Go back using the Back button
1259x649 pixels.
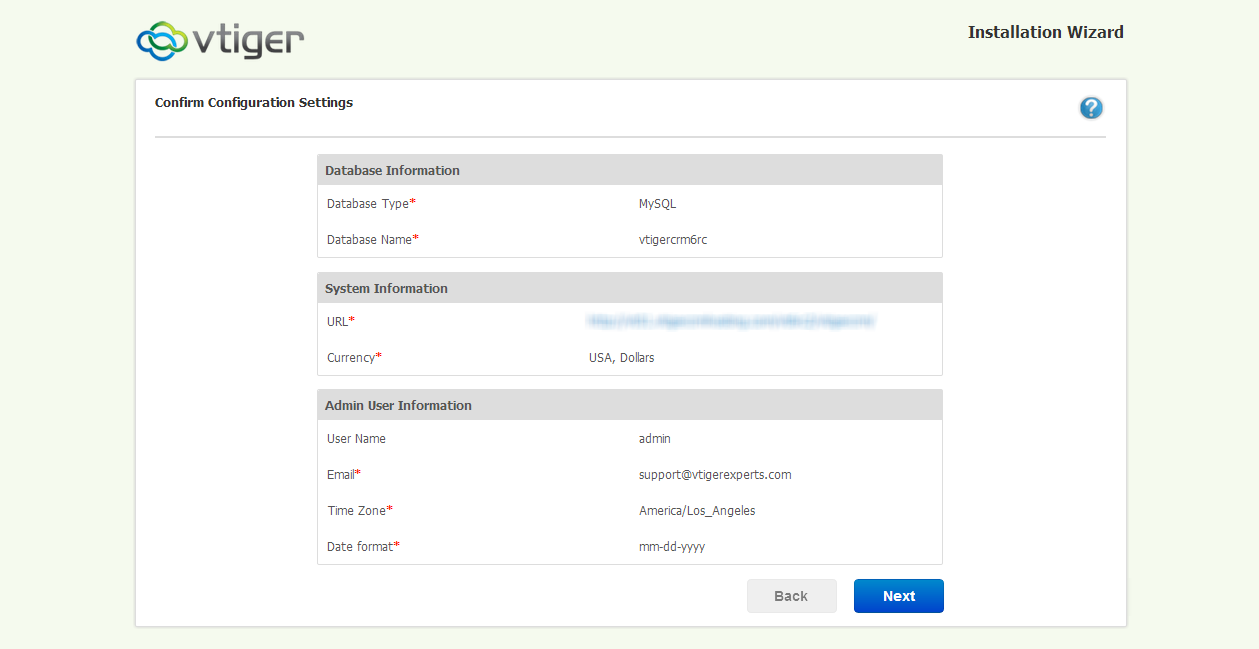pos(791,596)
